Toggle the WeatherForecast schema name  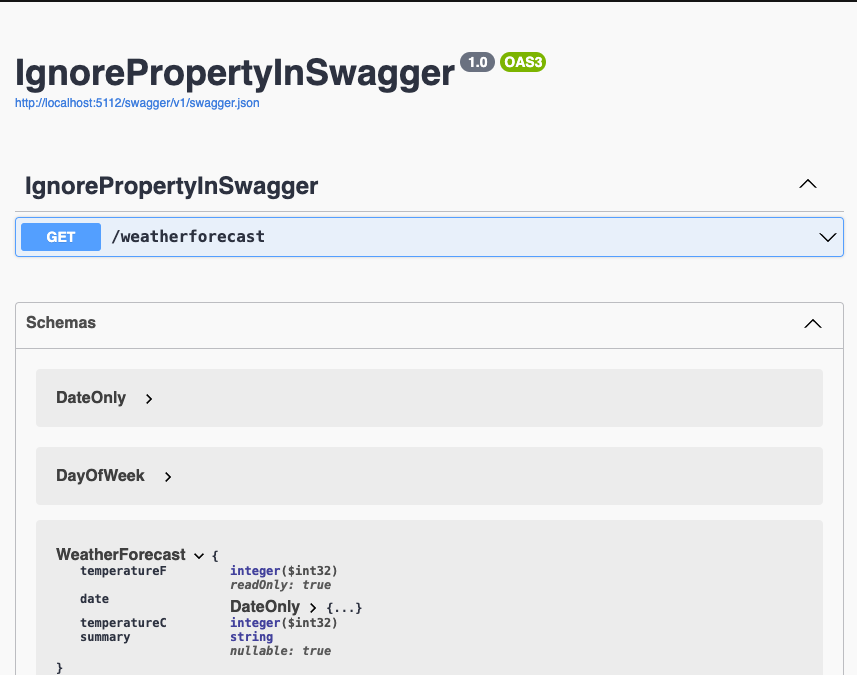[x=120, y=555]
